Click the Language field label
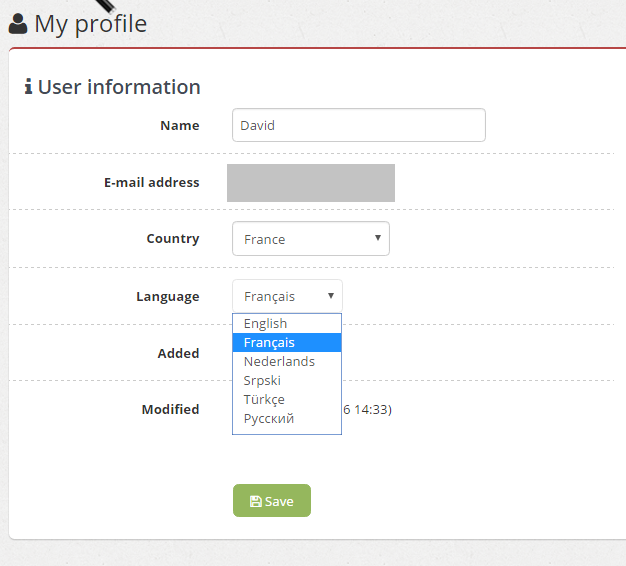The width and height of the screenshot is (626, 566). coord(168,297)
